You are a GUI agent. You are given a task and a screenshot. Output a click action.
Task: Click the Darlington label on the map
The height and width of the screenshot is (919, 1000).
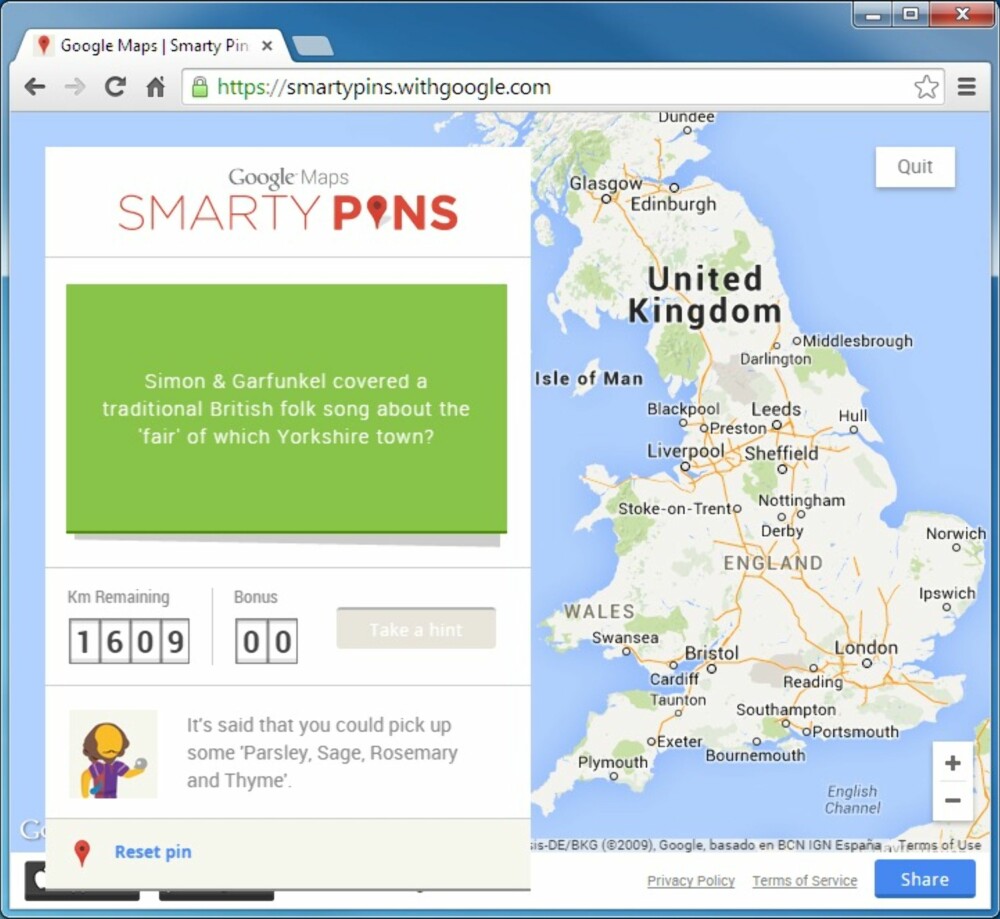[776, 359]
